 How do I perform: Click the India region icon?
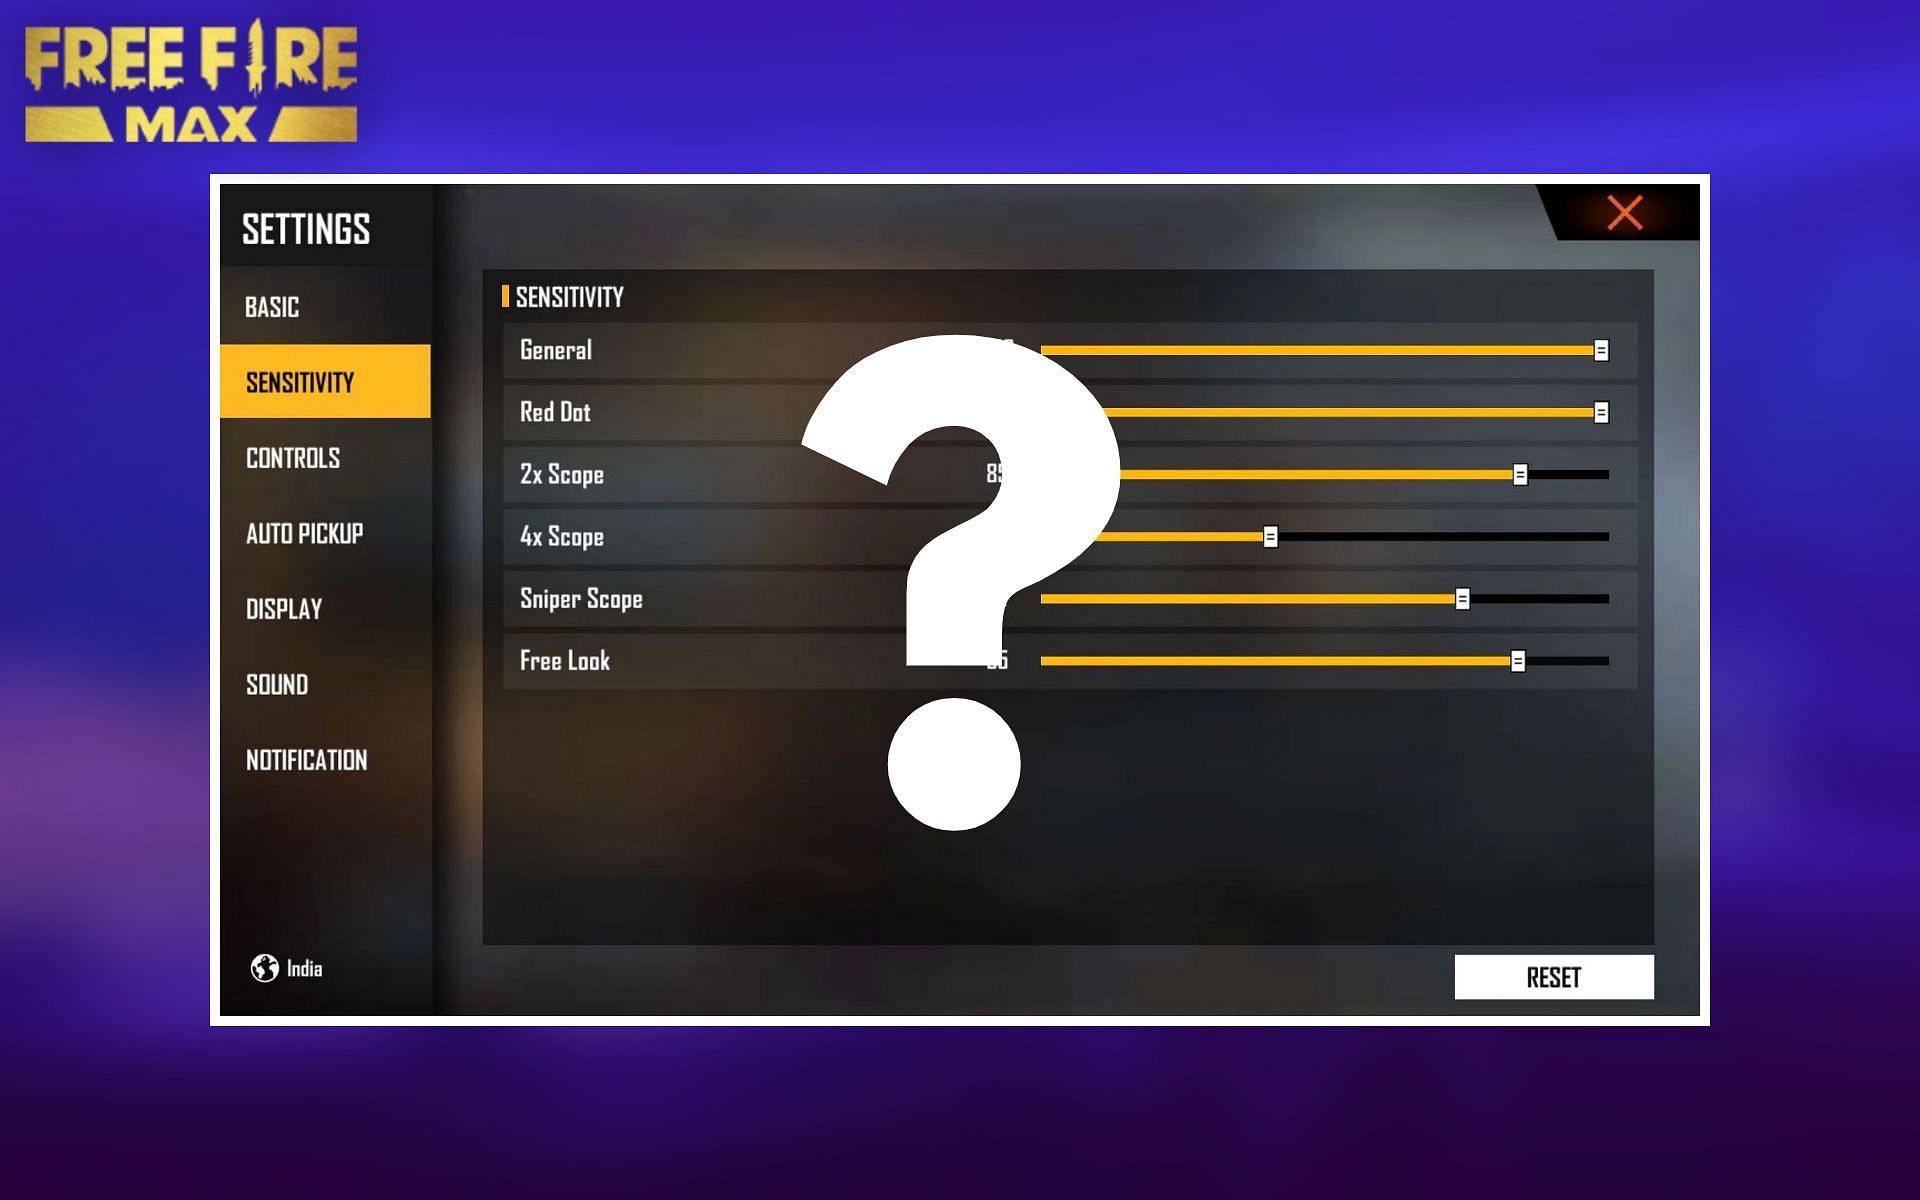267,966
